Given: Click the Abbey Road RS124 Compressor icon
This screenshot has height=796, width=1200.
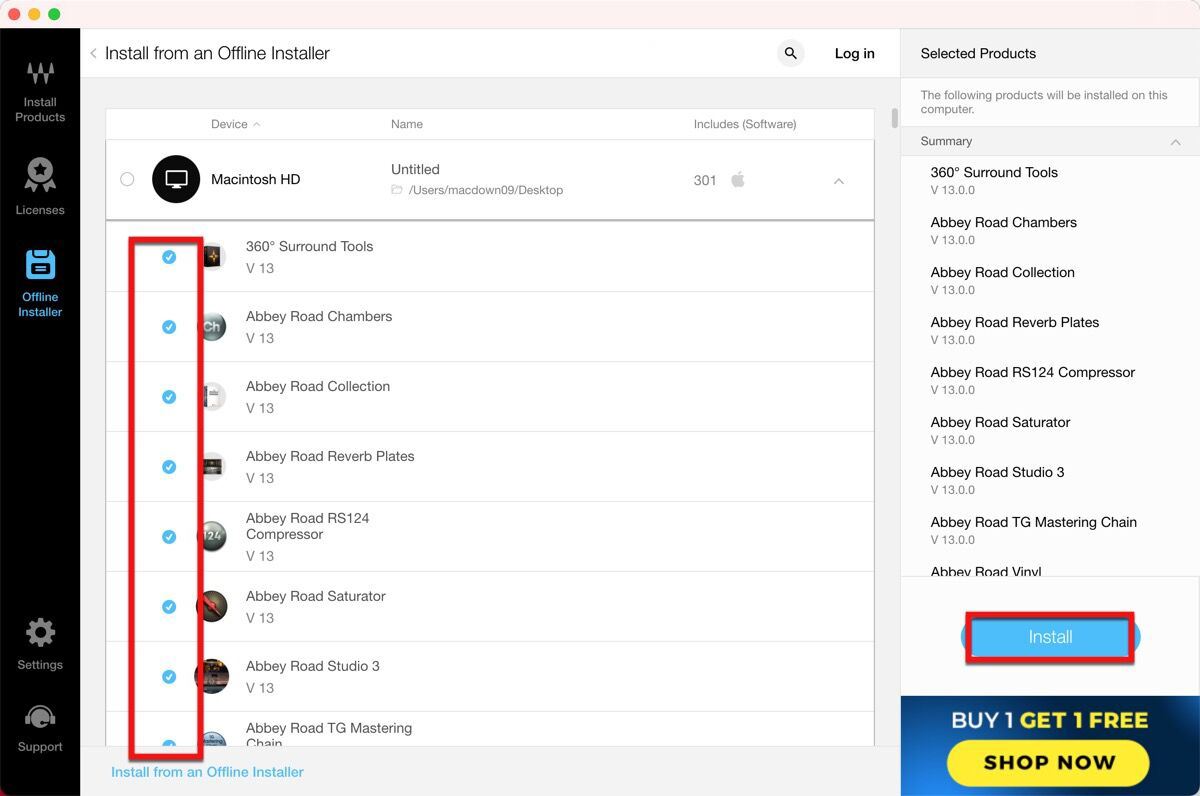Looking at the screenshot, I should pos(213,537).
